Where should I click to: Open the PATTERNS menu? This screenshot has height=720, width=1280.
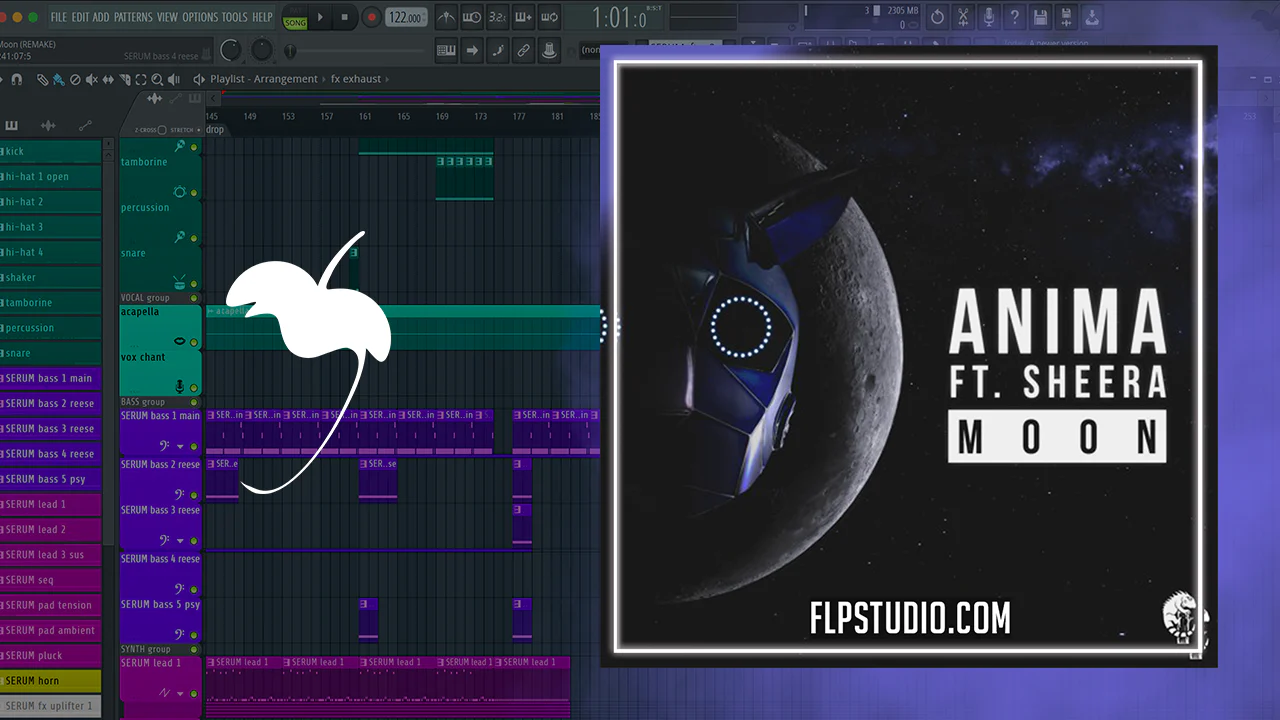[x=133, y=17]
